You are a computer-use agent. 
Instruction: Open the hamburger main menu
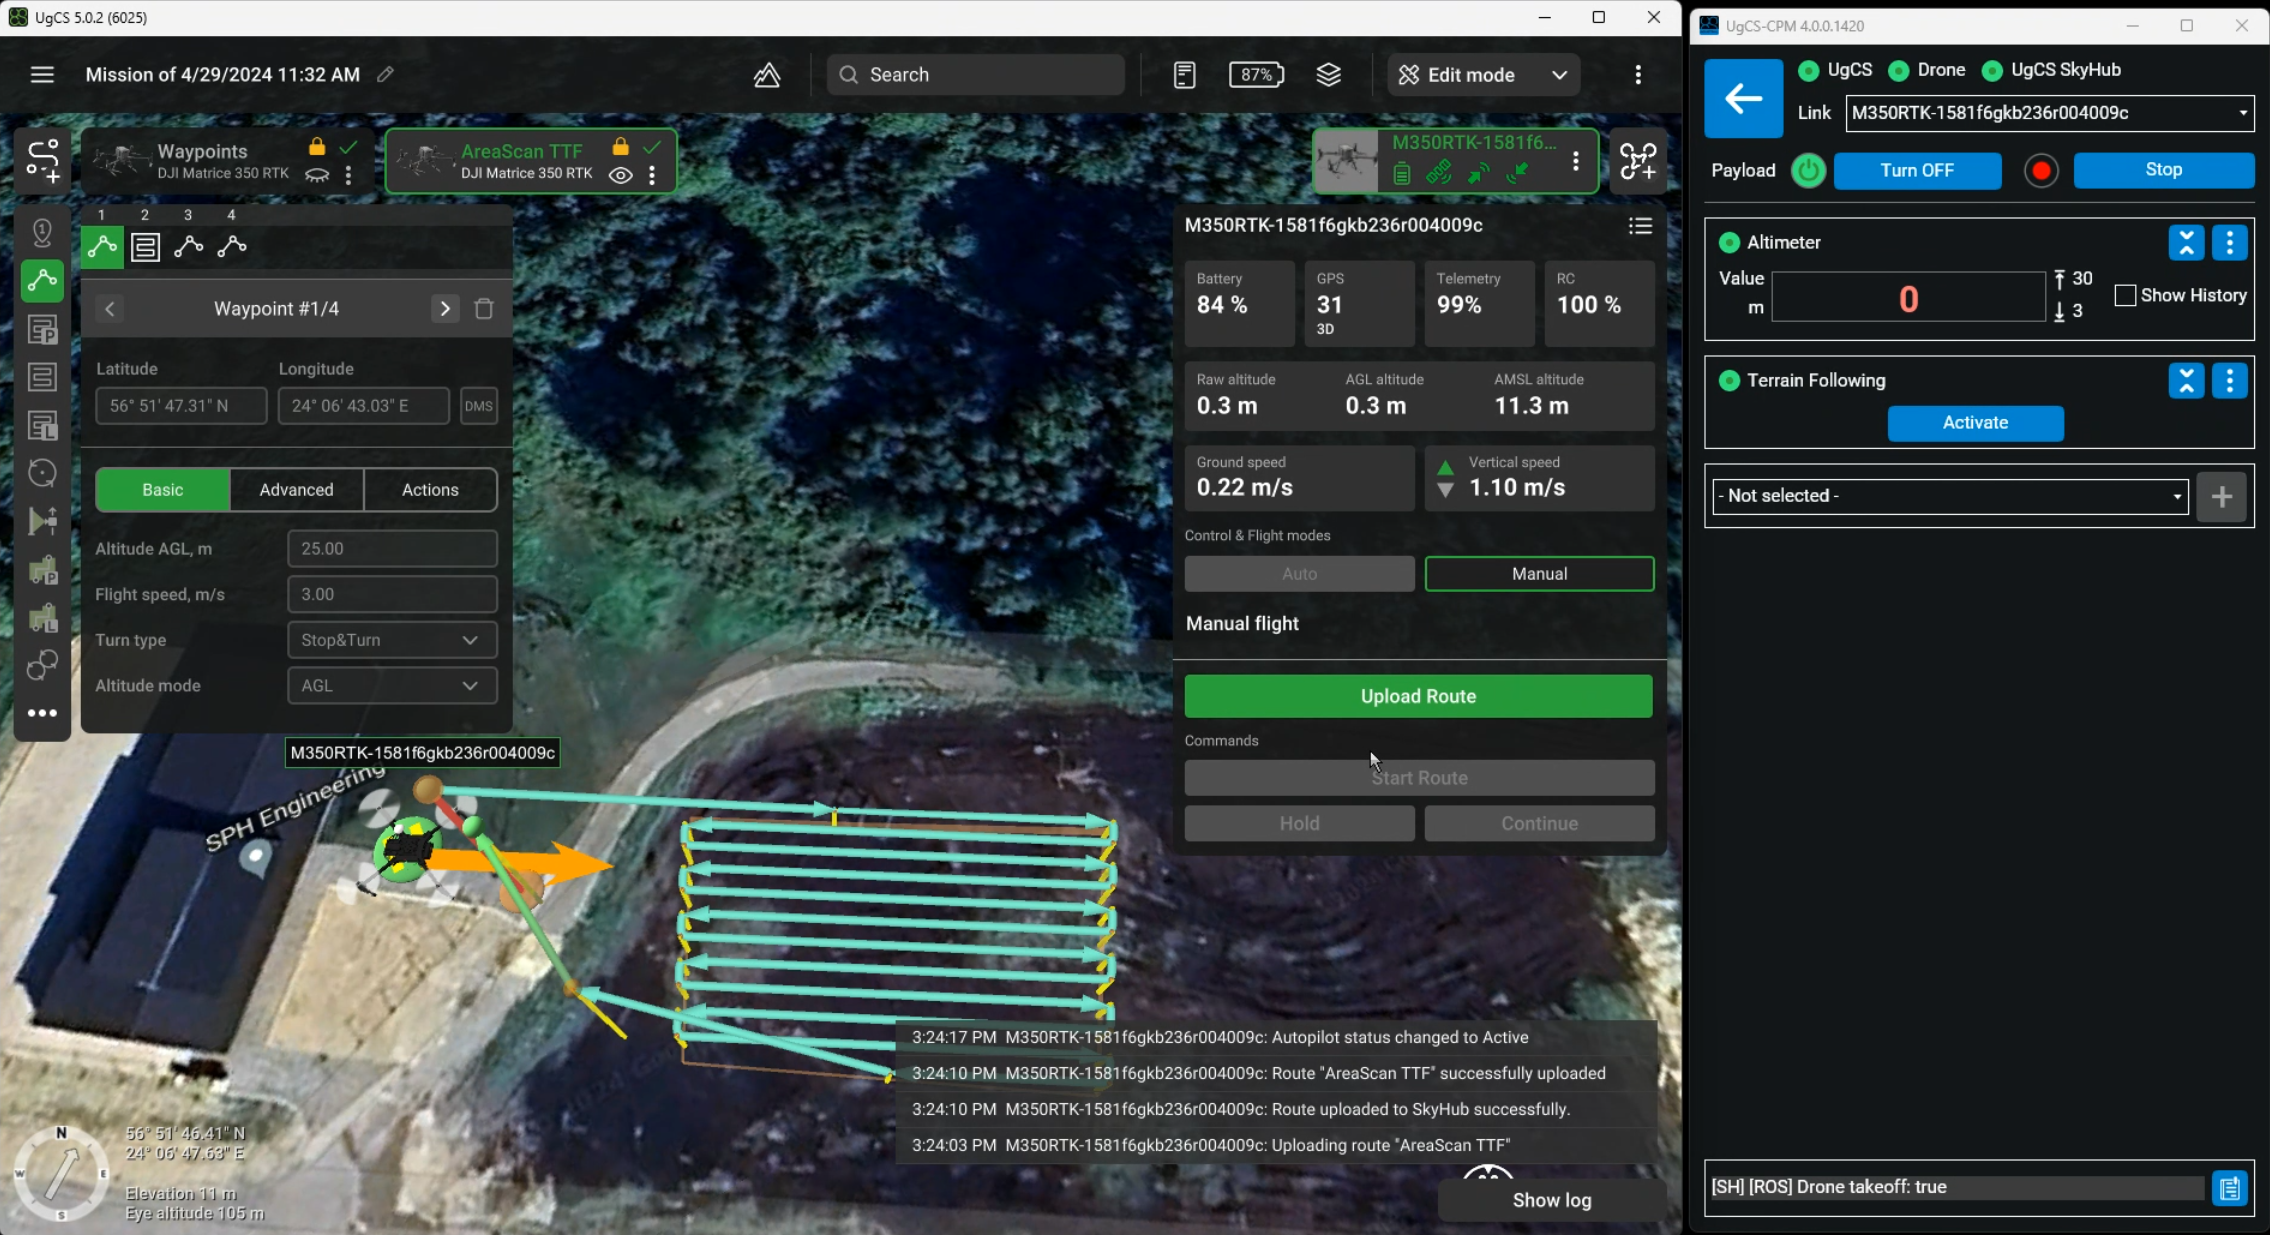click(x=42, y=75)
